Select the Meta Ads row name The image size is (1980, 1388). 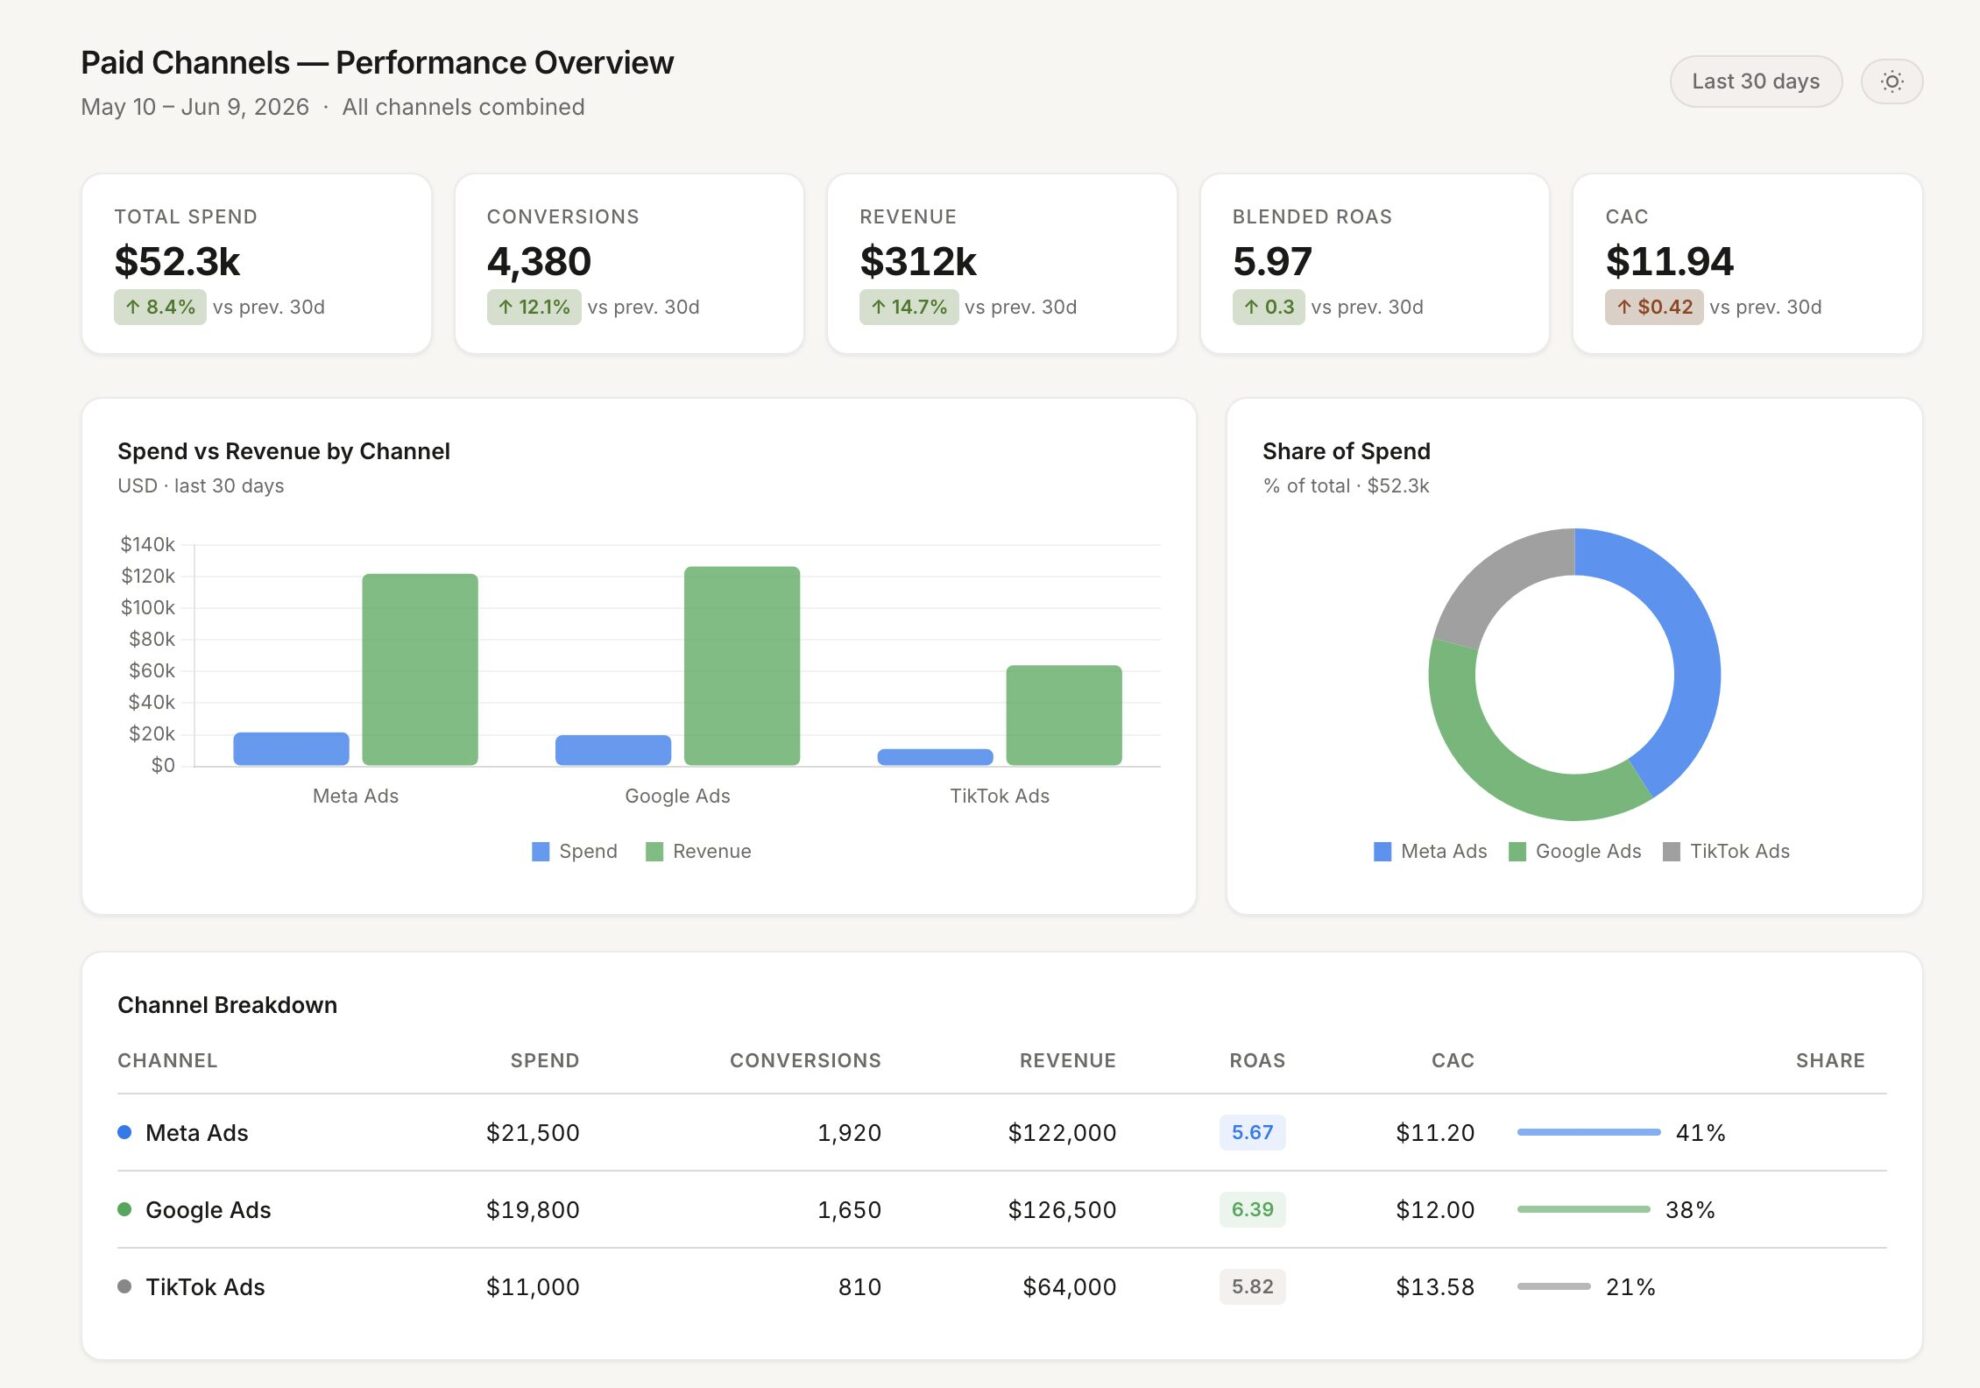197,1132
